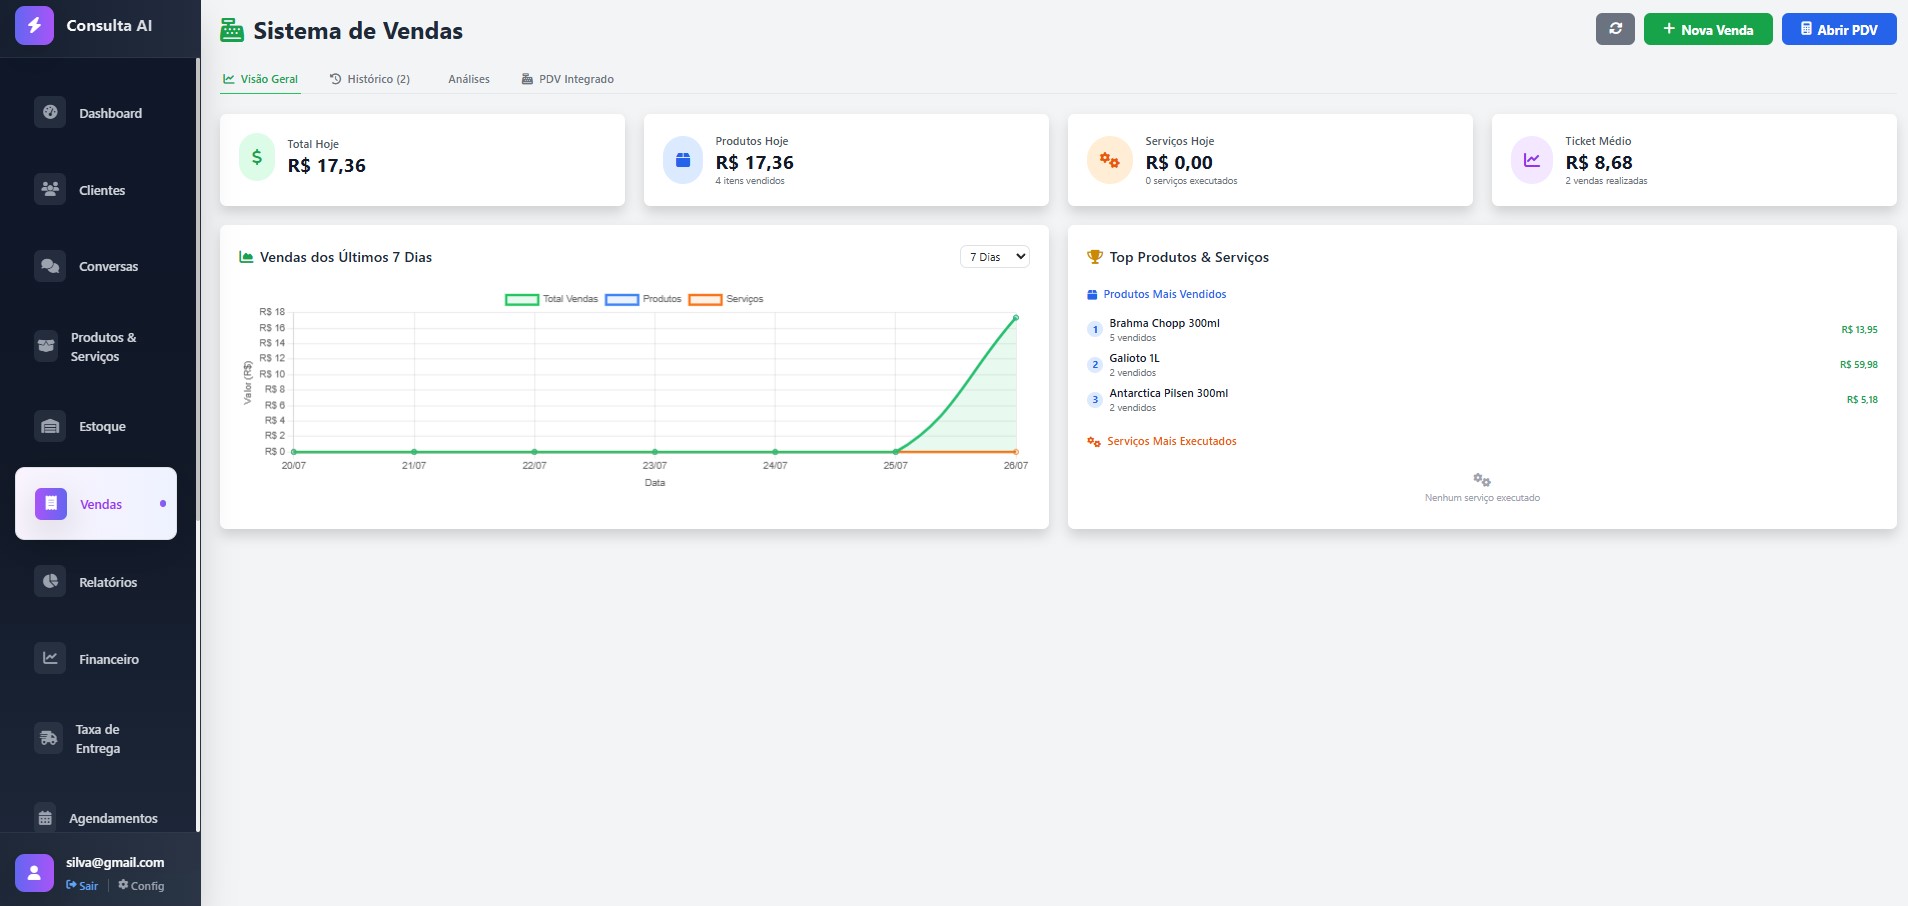The width and height of the screenshot is (1908, 906).
Task: Expand the 7 Dias period dropdown
Action: coord(994,257)
